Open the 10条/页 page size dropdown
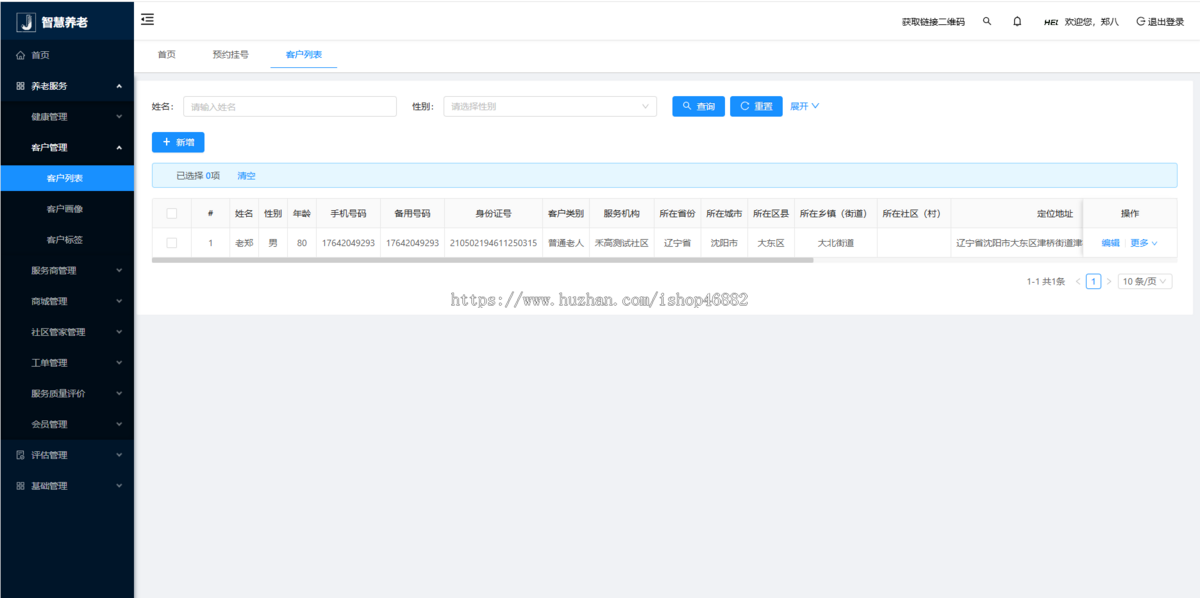The image size is (1200, 598). click(x=1144, y=282)
